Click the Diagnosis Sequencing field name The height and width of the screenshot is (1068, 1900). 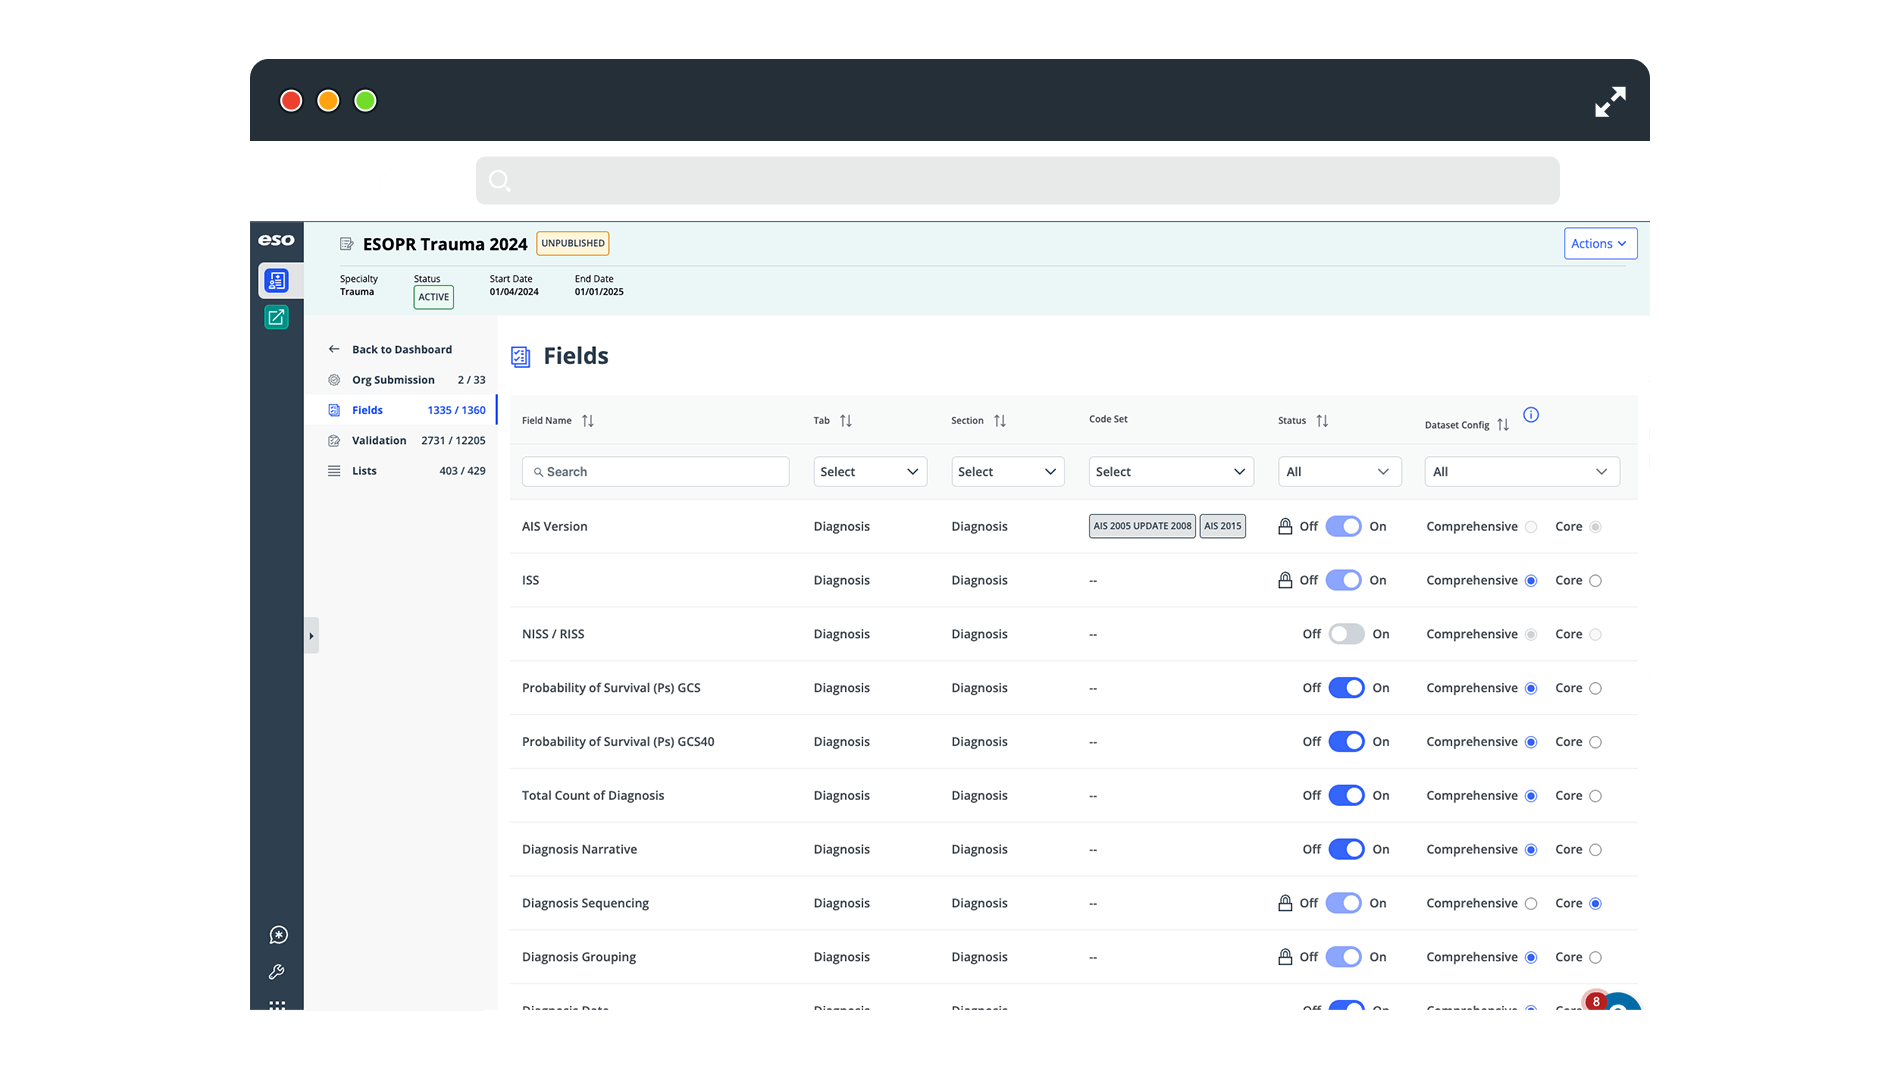tap(585, 904)
